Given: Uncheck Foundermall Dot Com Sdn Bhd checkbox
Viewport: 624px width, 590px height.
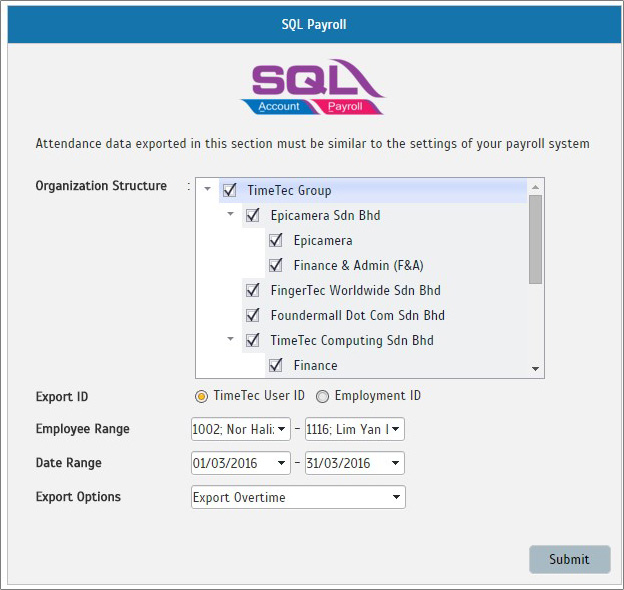Looking at the screenshot, I should point(253,315).
